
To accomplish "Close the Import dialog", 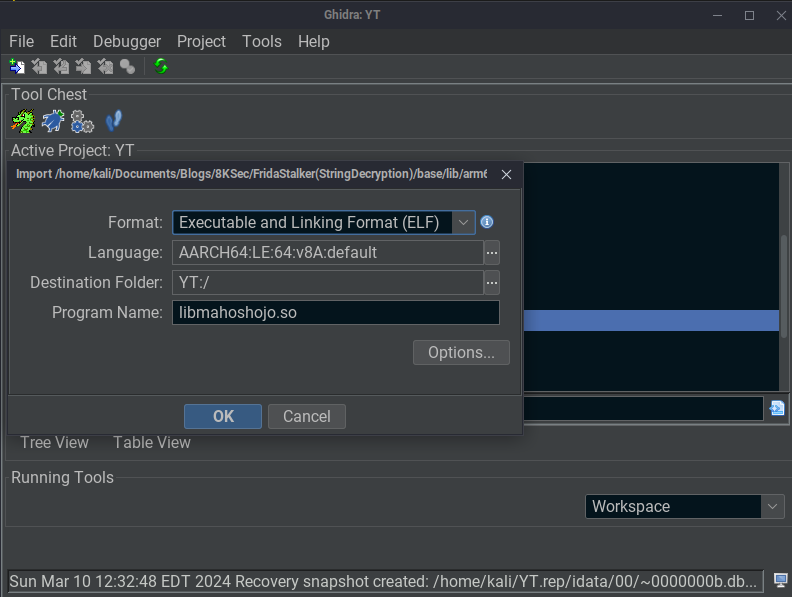I will [506, 174].
